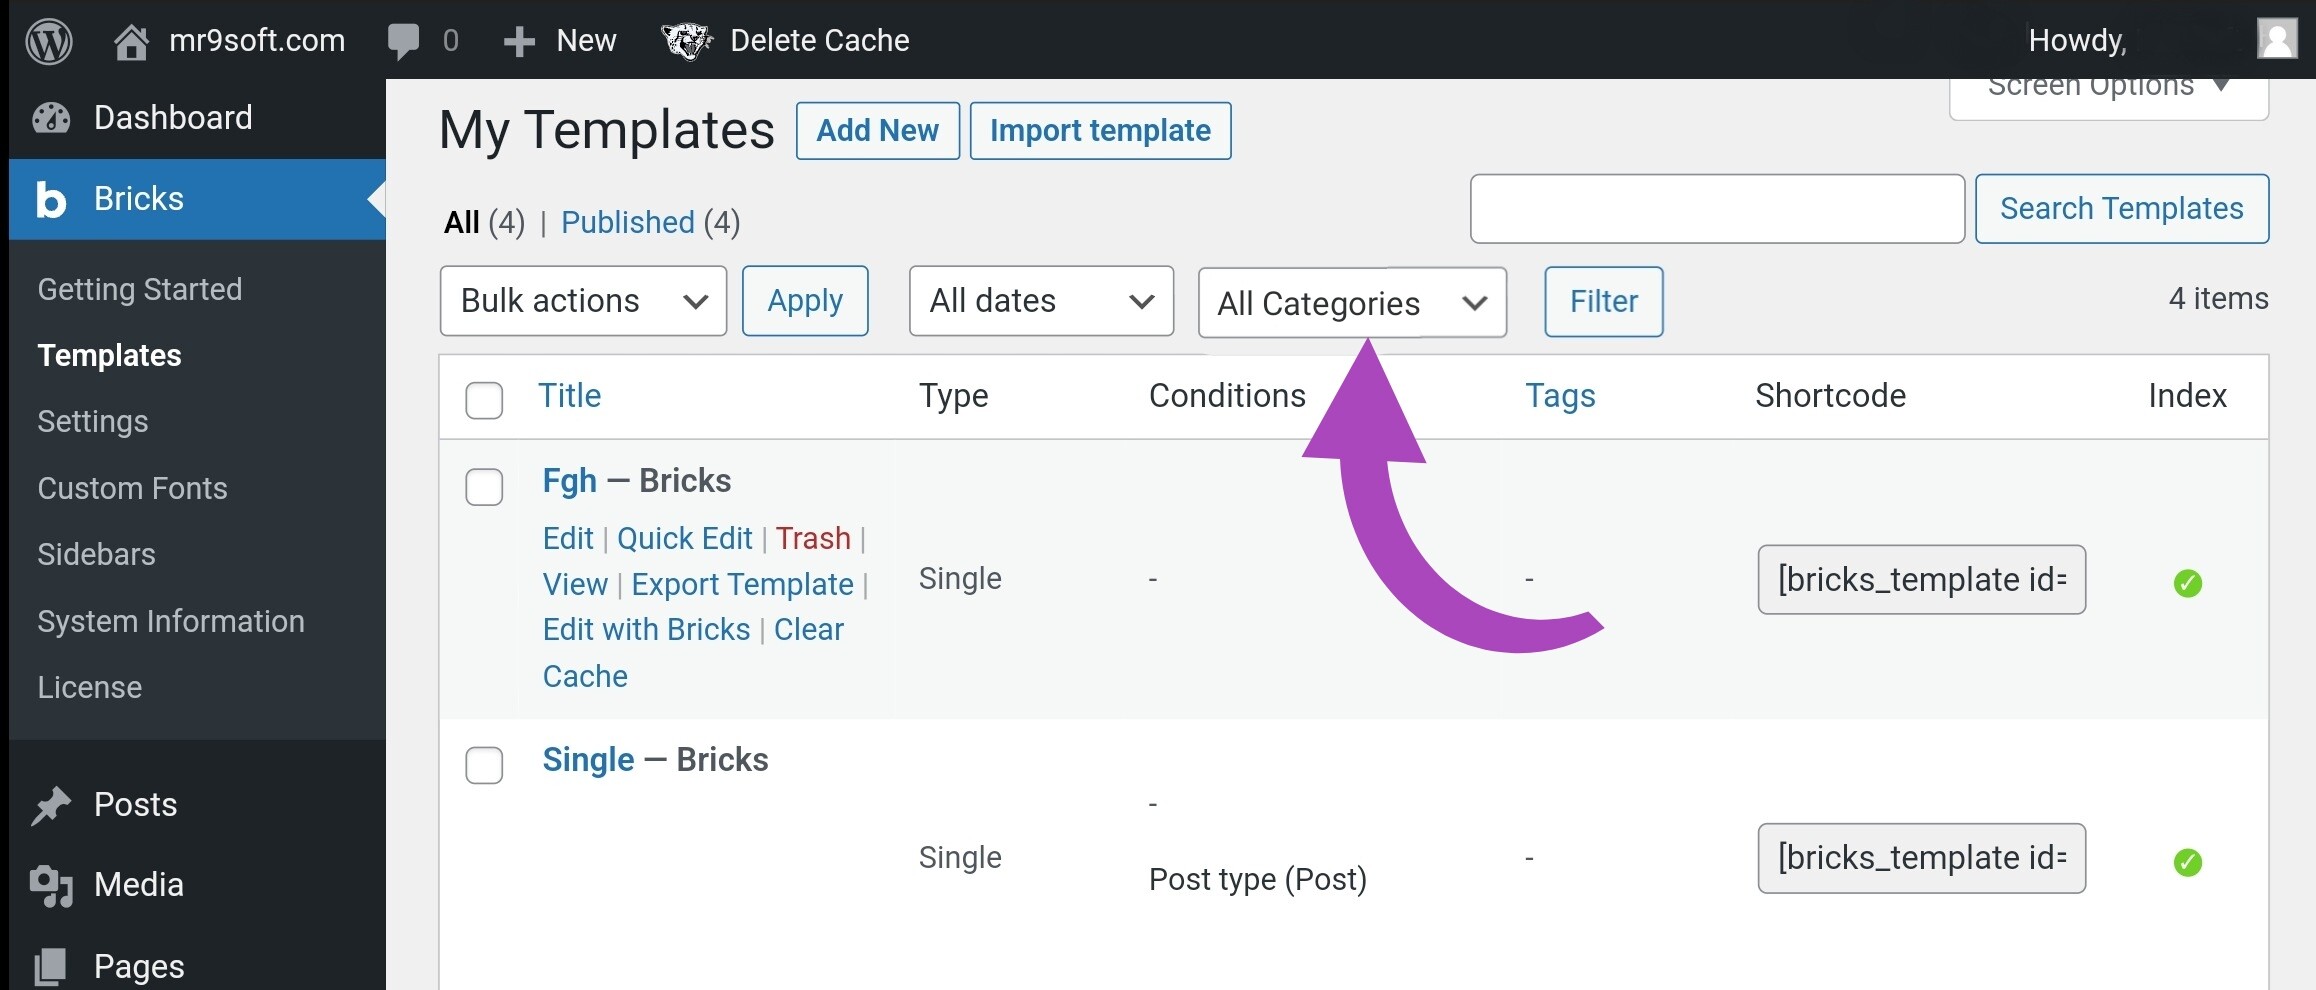Viewport: 2316px width, 990px height.
Task: Check the select-all checkbox in the table header
Action: 484,400
